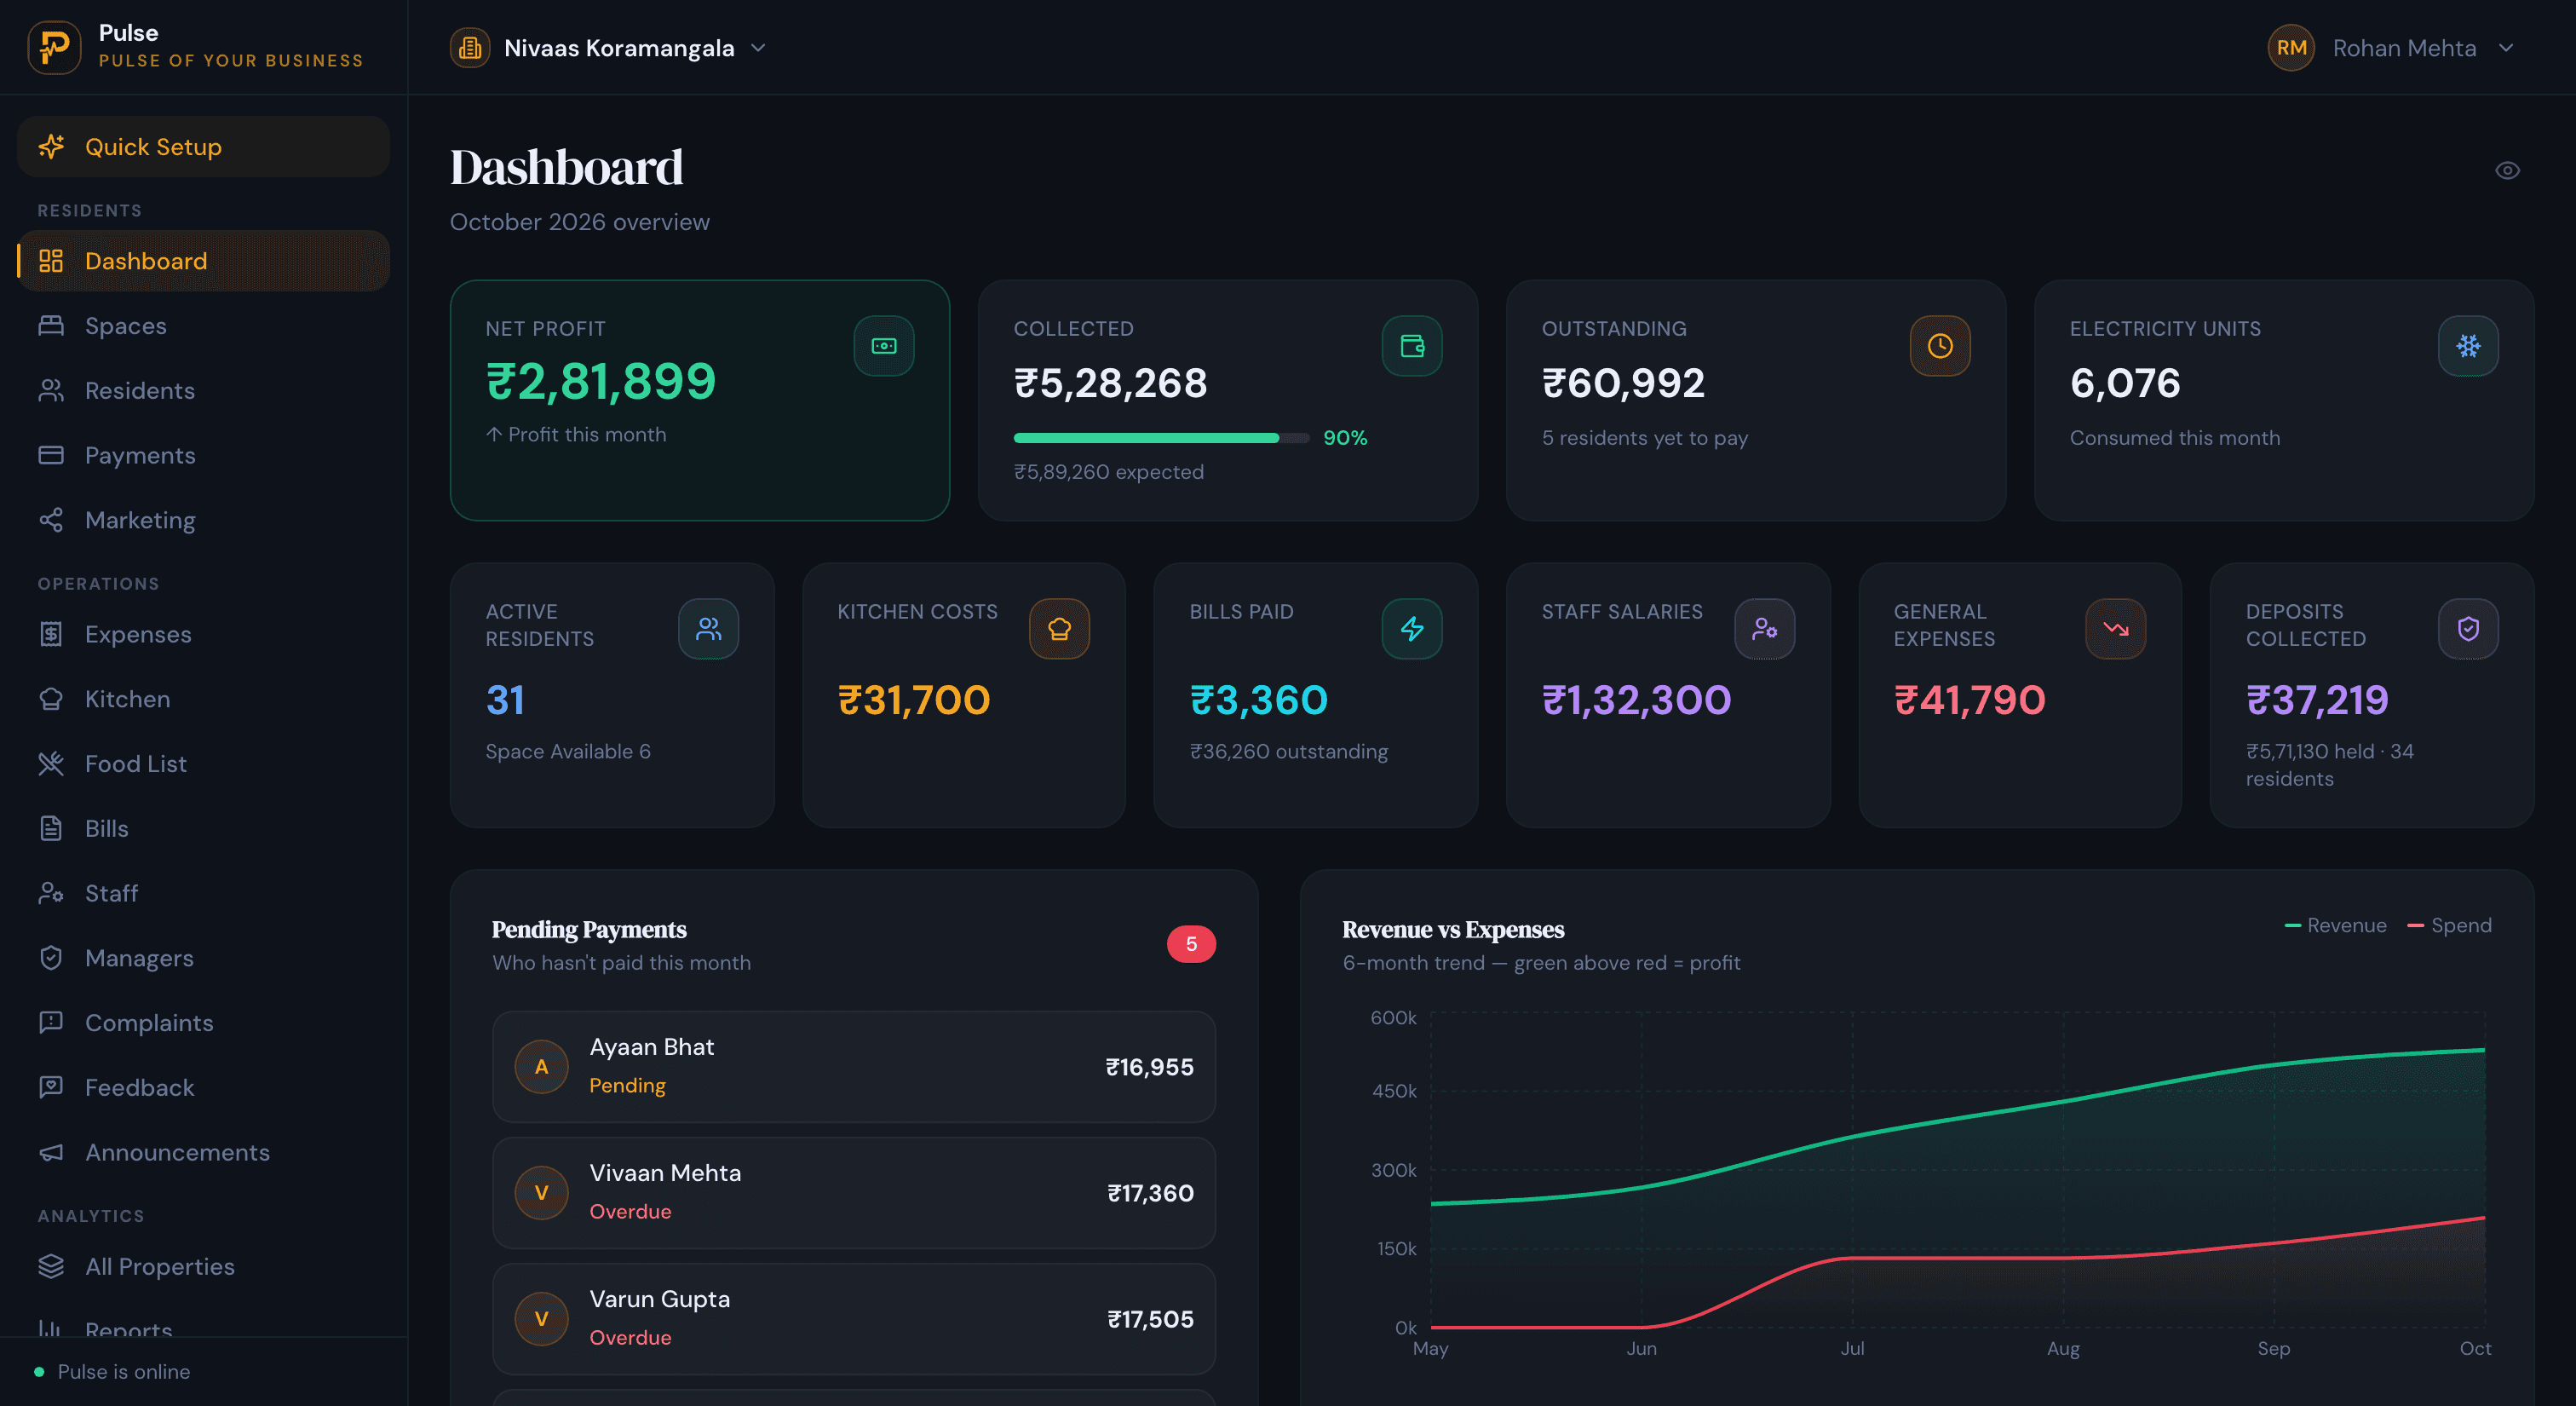Open the Payments section

click(203, 456)
